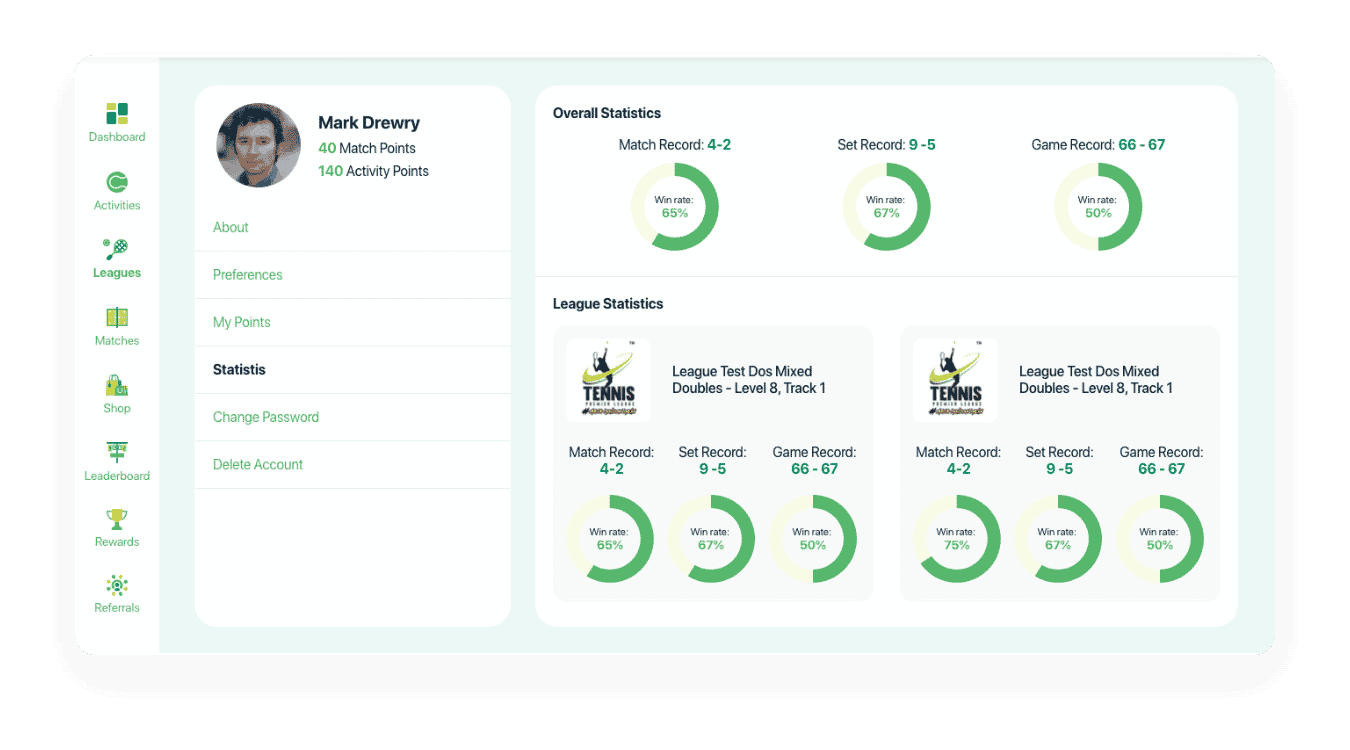The width and height of the screenshot is (1350, 750).
Task: Click the Activities label in sidebar
Action: pos(117,205)
